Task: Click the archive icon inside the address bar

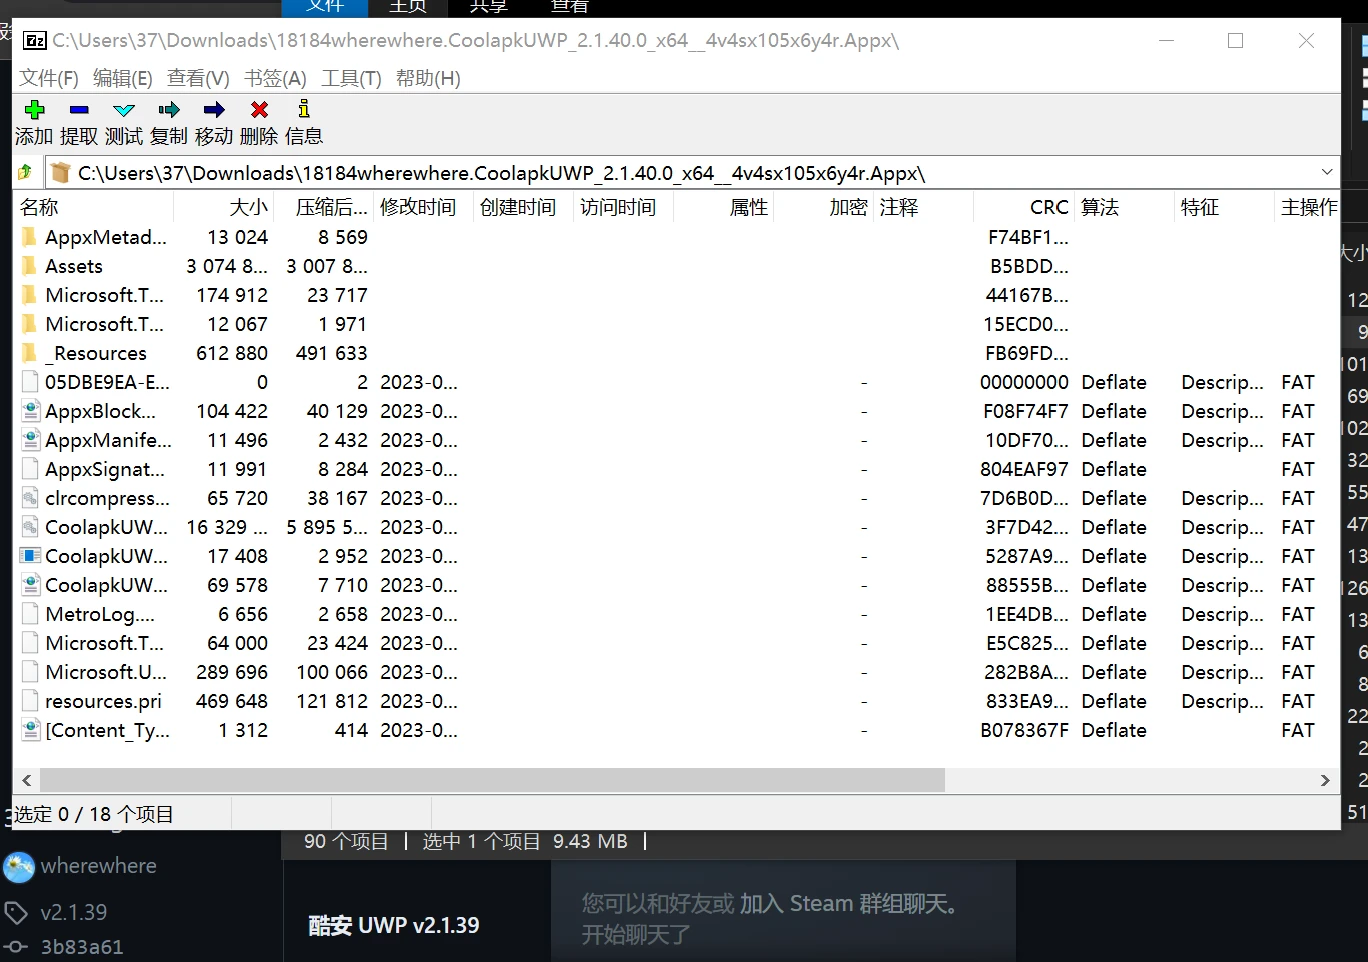Action: pyautogui.click(x=61, y=173)
